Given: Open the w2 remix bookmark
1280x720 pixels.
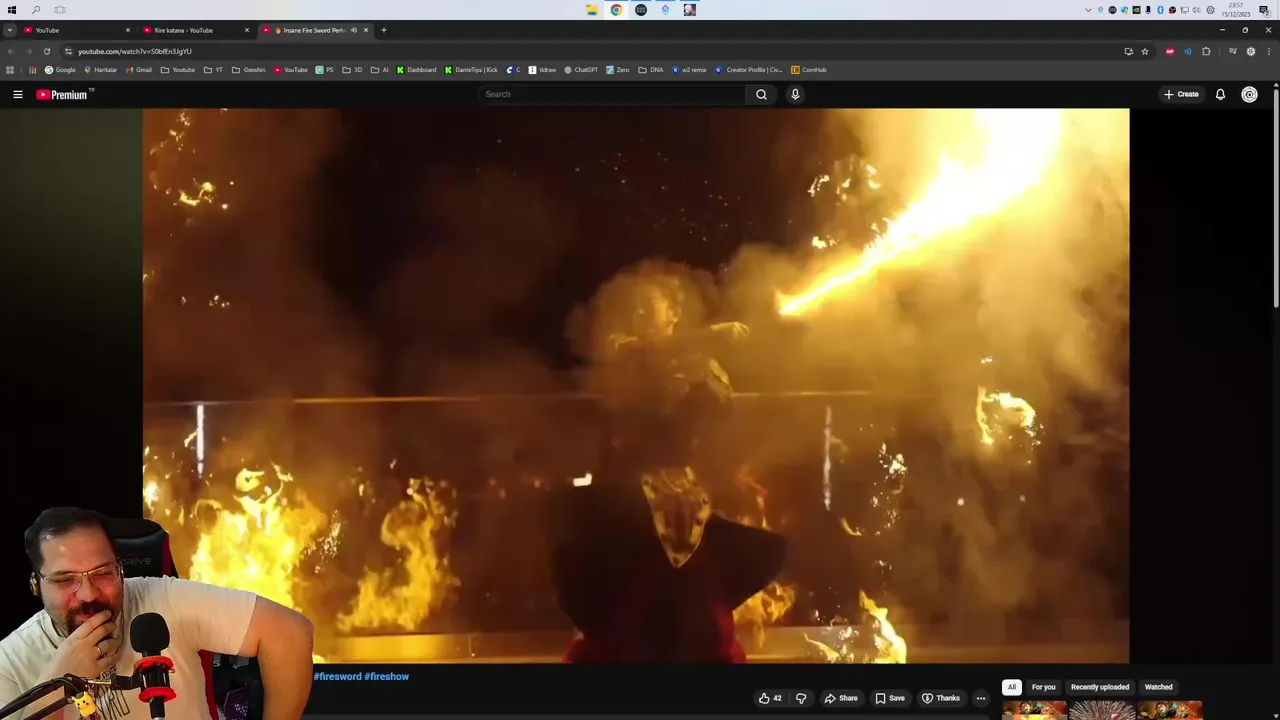Looking at the screenshot, I should point(689,70).
